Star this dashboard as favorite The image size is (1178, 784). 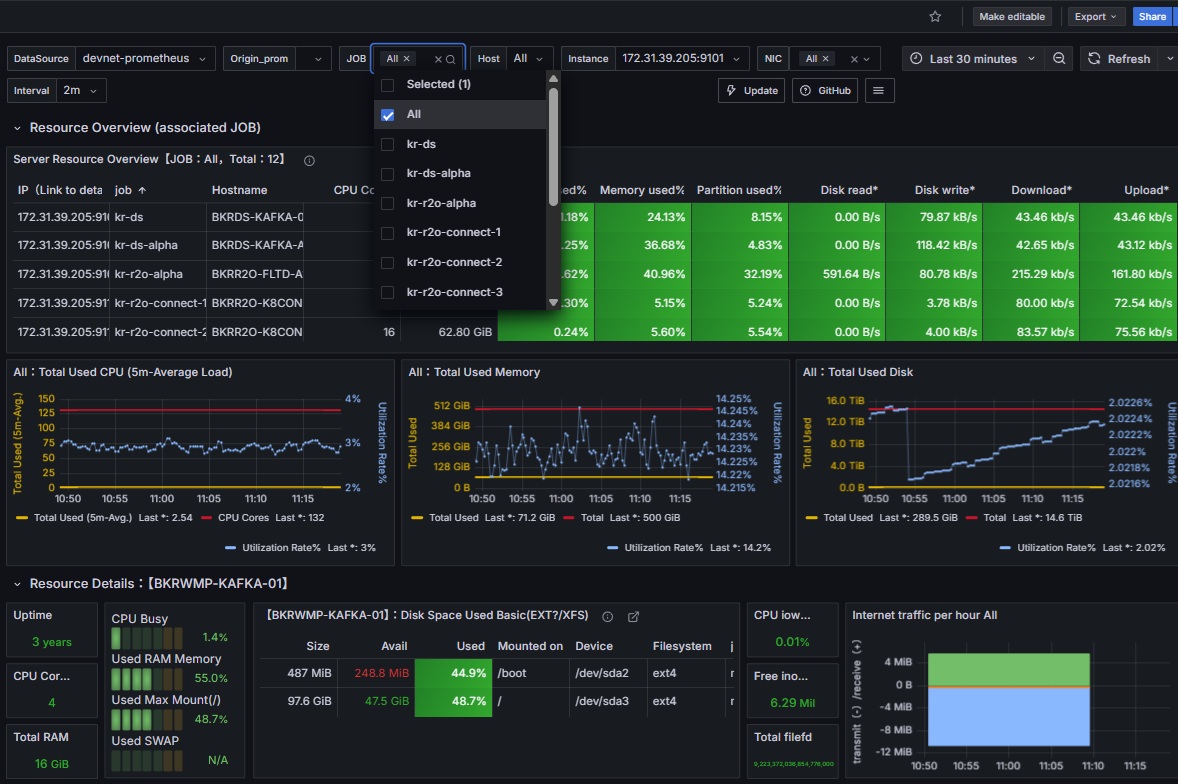(935, 17)
